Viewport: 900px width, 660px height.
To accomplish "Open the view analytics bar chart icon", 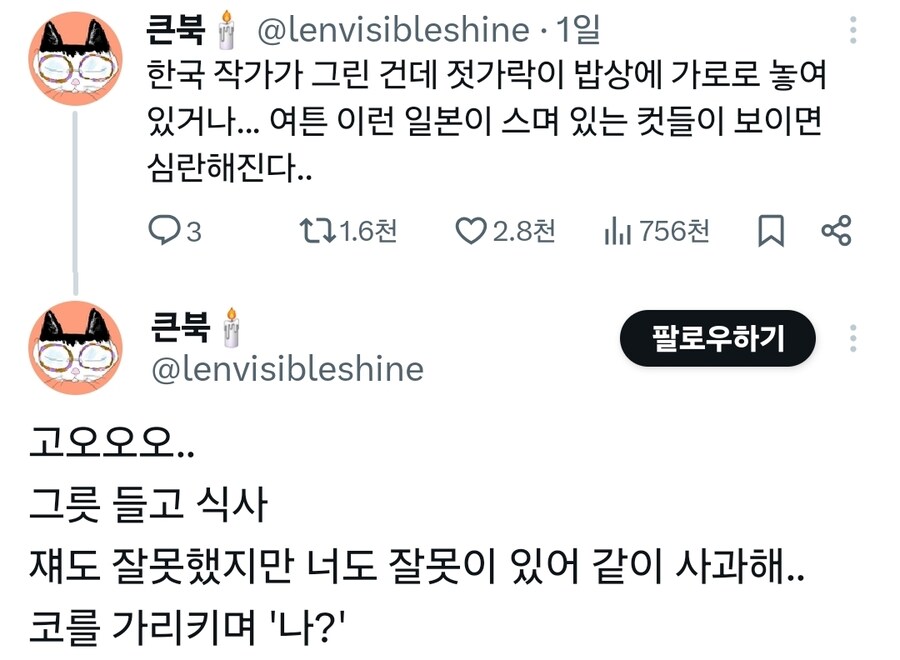I will pos(616,231).
